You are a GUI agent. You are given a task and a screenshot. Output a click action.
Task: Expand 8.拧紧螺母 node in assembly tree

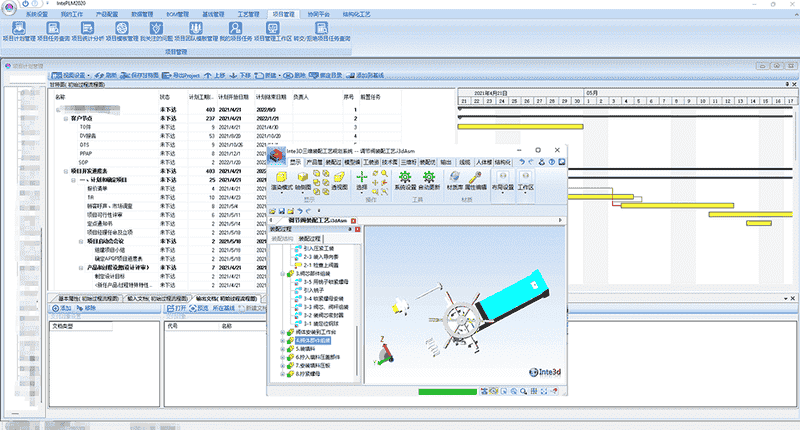point(283,374)
